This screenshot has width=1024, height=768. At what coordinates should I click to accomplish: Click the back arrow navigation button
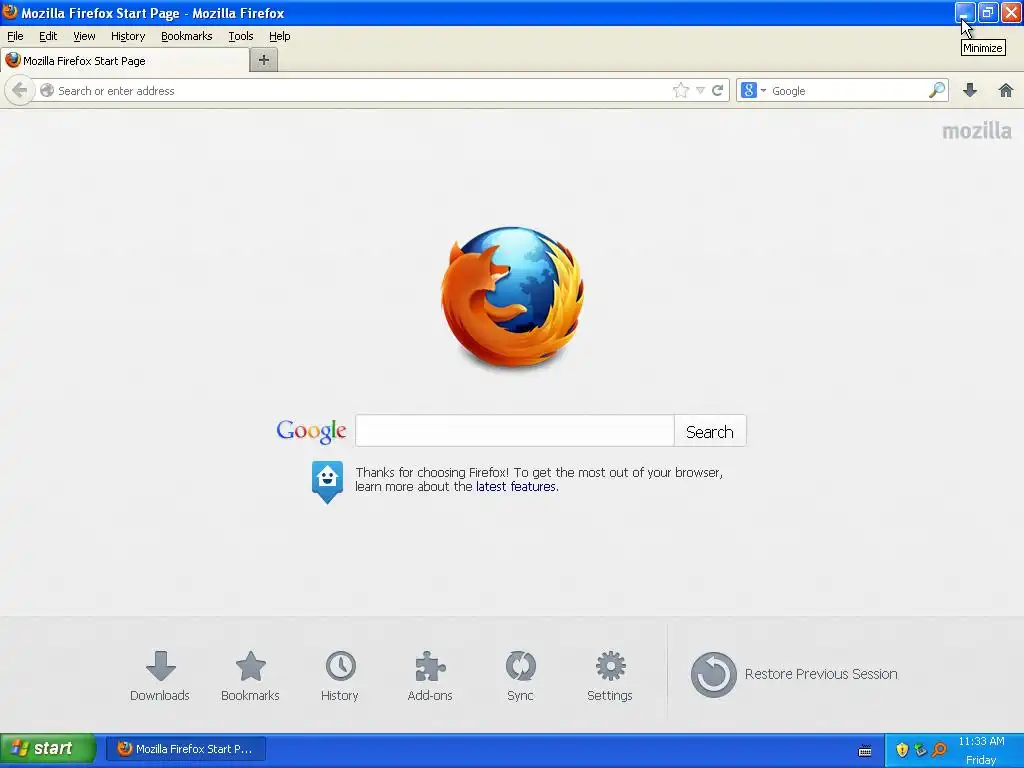point(19,90)
